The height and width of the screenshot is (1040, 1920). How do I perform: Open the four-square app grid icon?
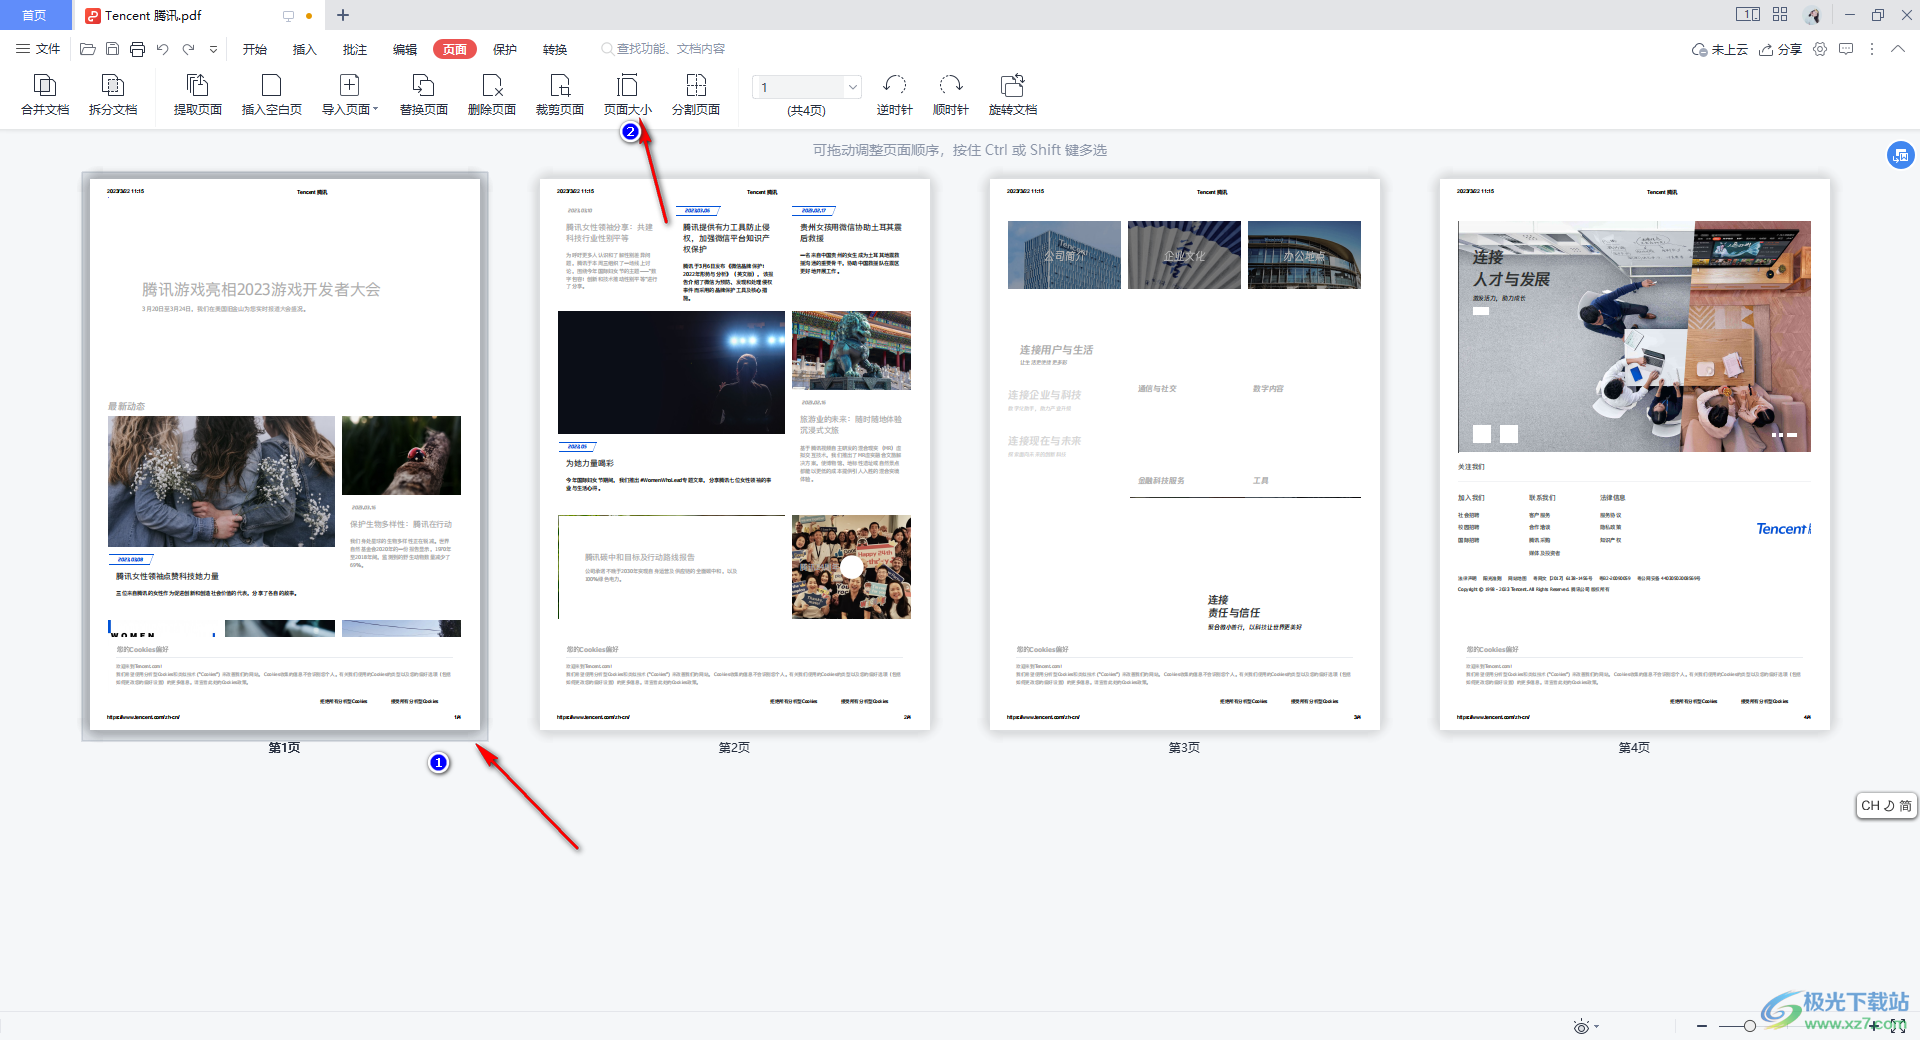point(1780,15)
